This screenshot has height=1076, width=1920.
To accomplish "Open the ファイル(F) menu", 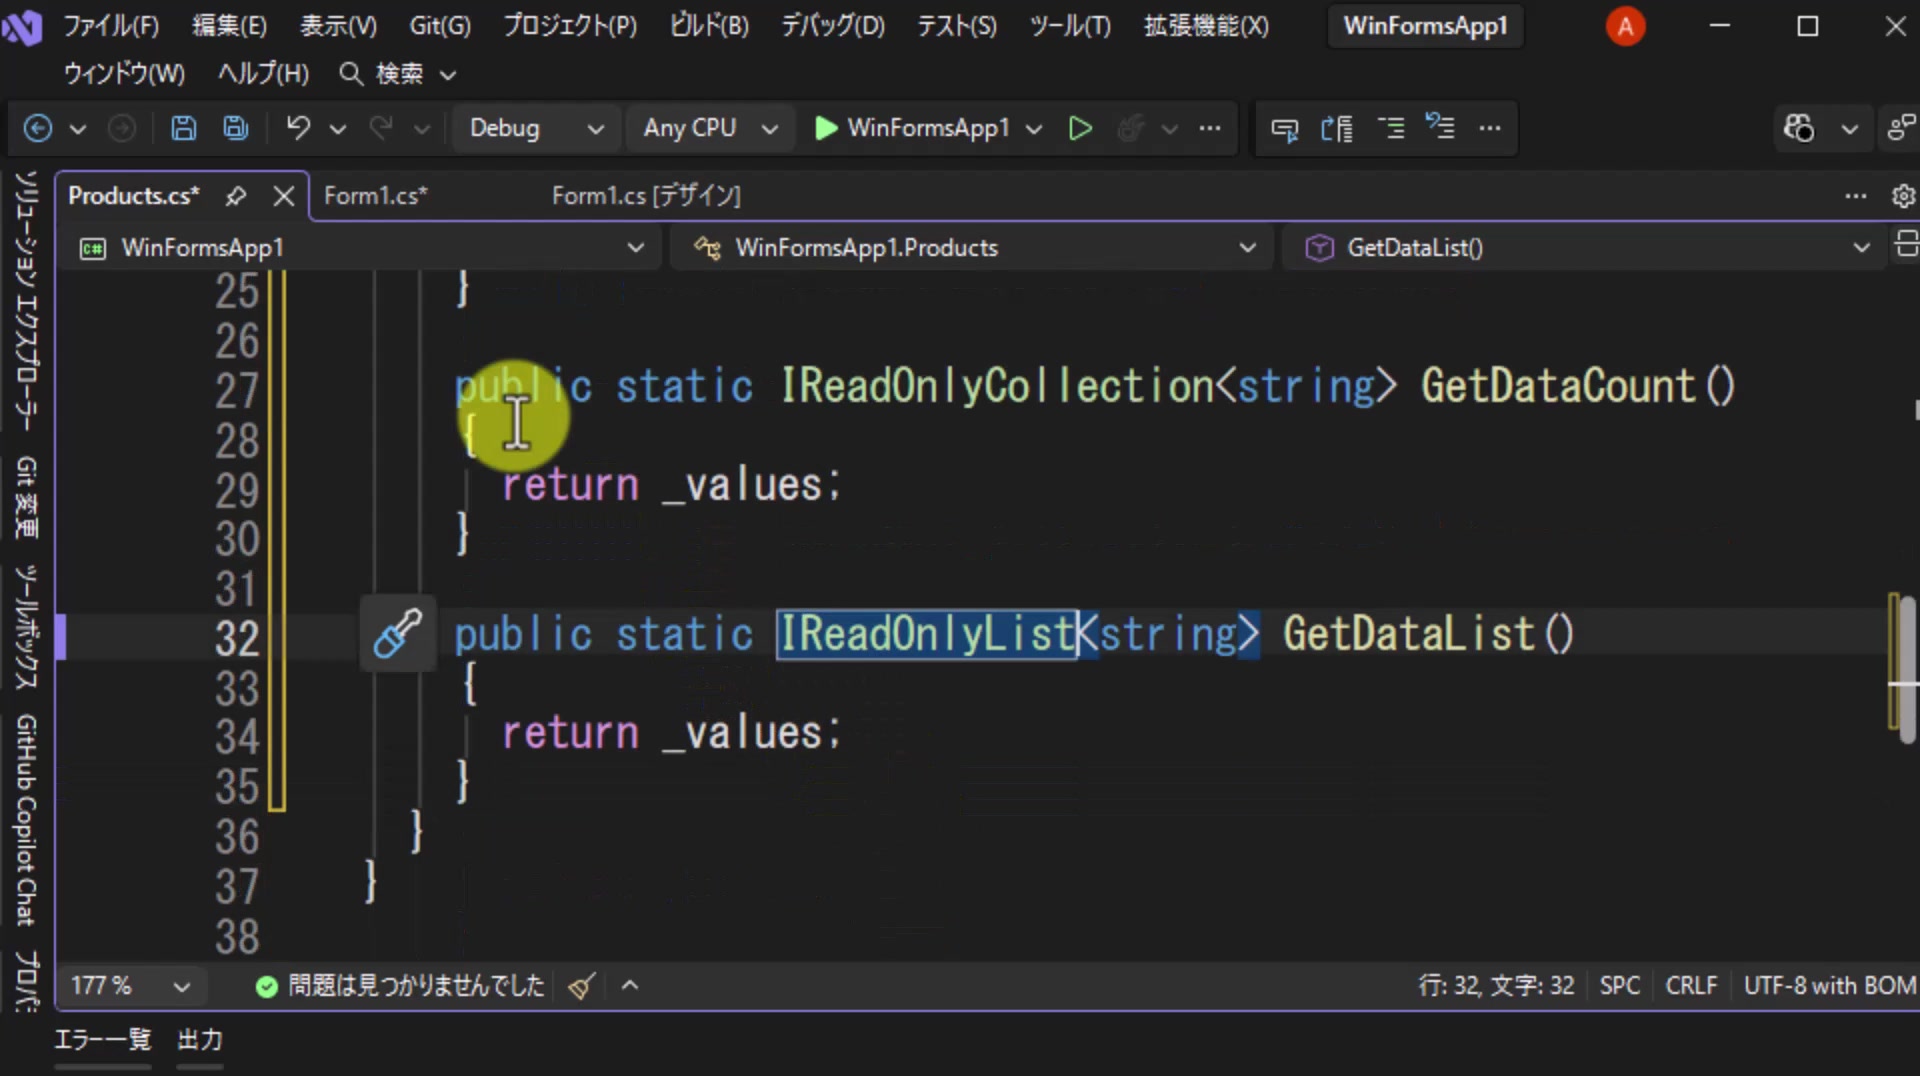I will (x=111, y=26).
